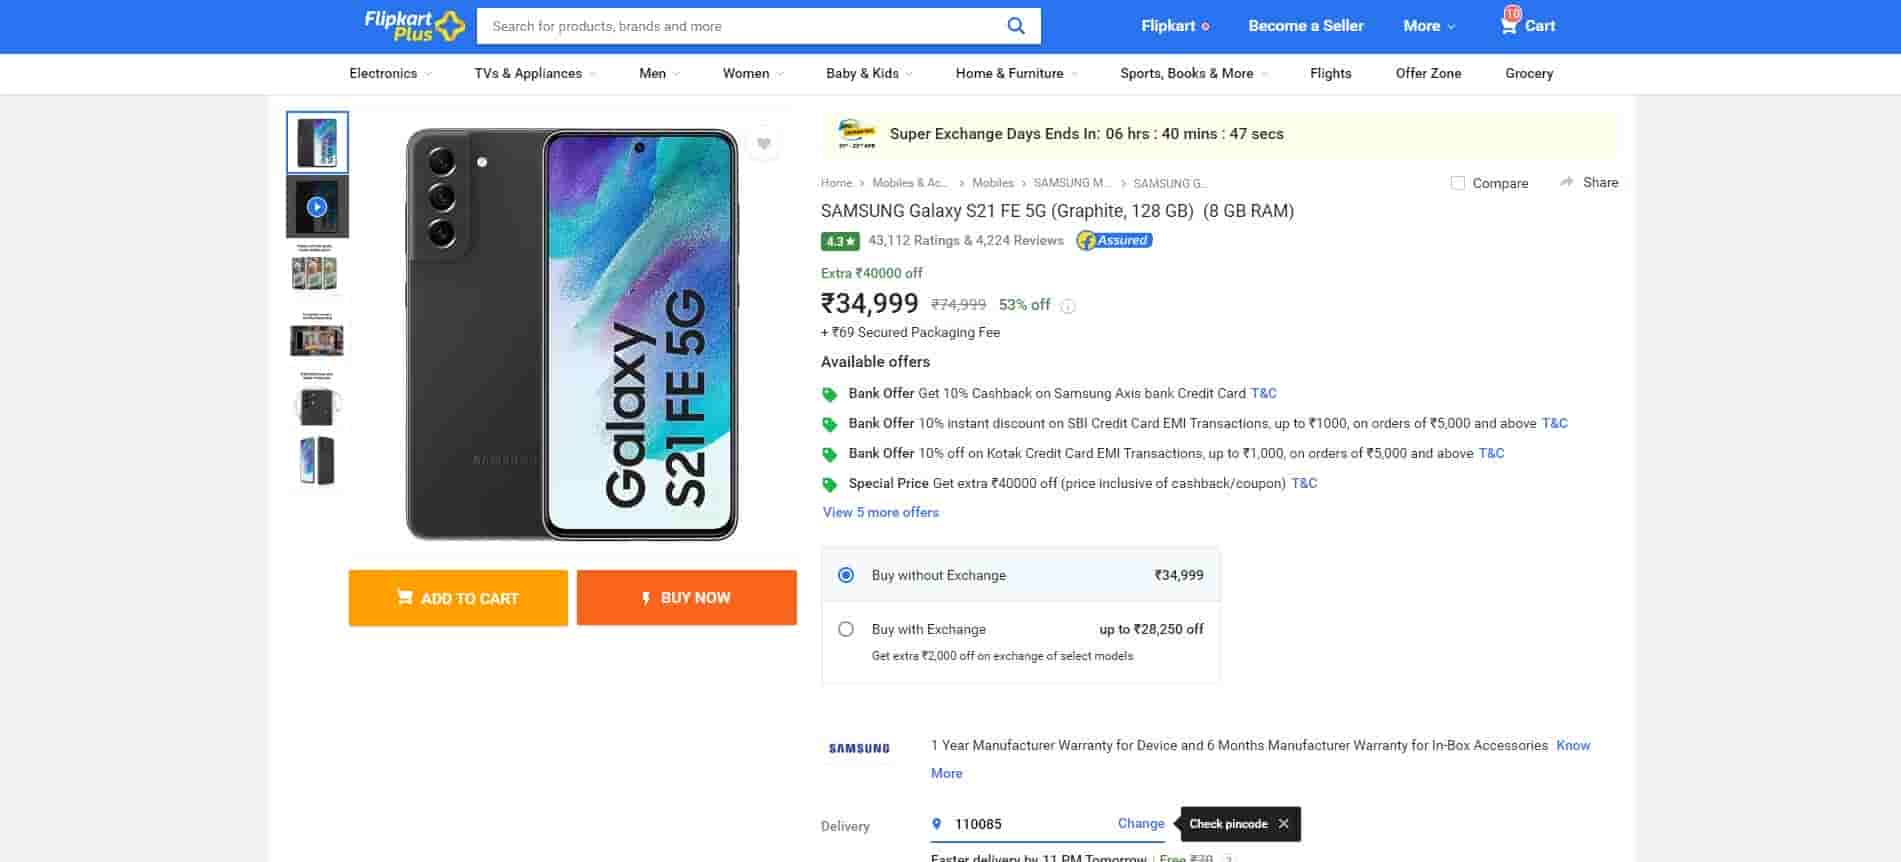Click the Share arrow icon
This screenshot has width=1901, height=862.
(1567, 182)
